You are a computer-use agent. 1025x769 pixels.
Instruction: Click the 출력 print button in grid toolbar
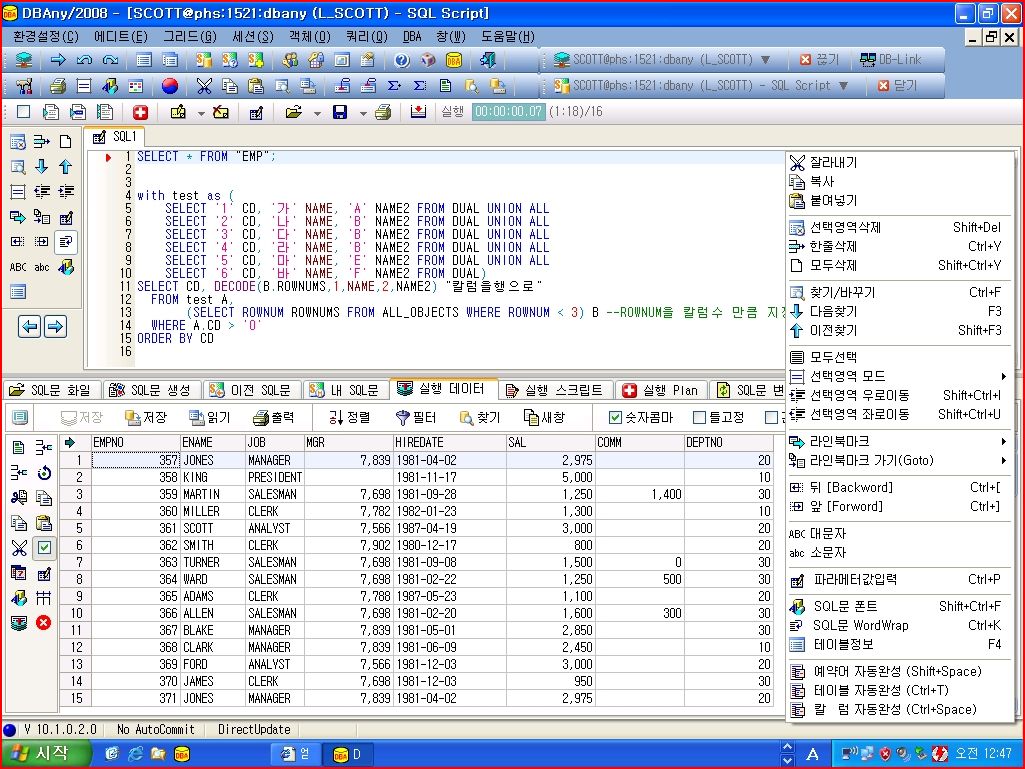click(274, 417)
